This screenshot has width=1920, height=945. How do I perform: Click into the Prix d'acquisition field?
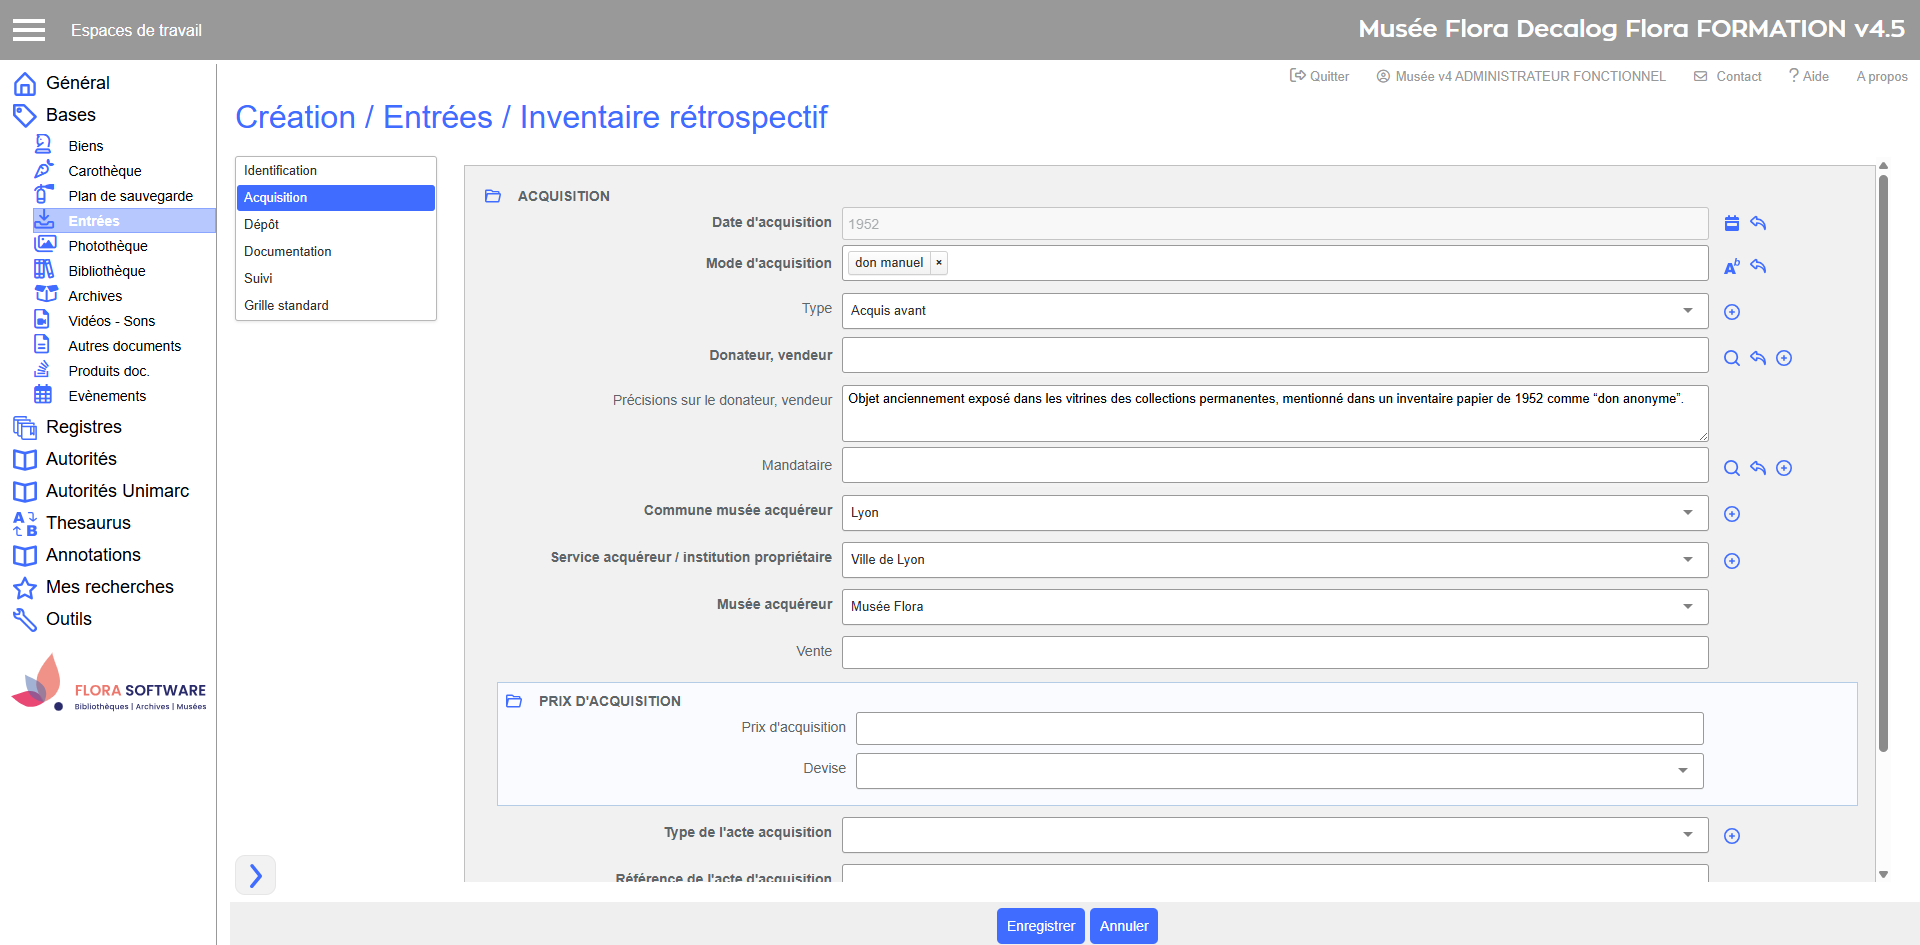point(1279,729)
